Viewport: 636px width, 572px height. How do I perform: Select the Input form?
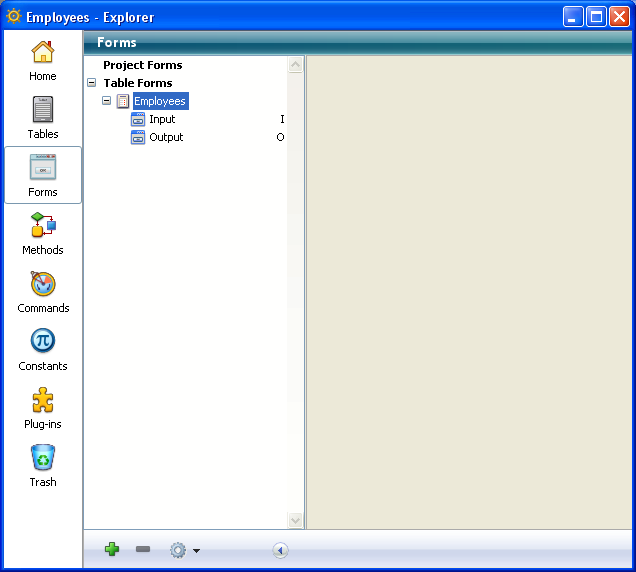[162, 119]
